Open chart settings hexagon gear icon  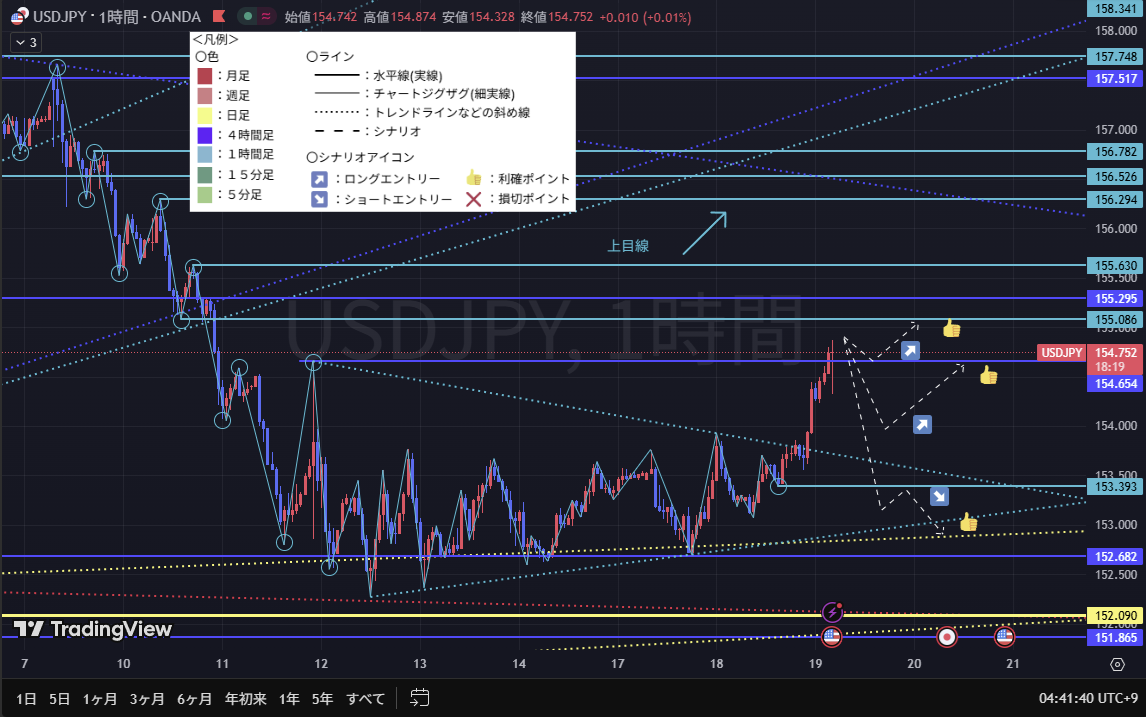coord(1116,664)
